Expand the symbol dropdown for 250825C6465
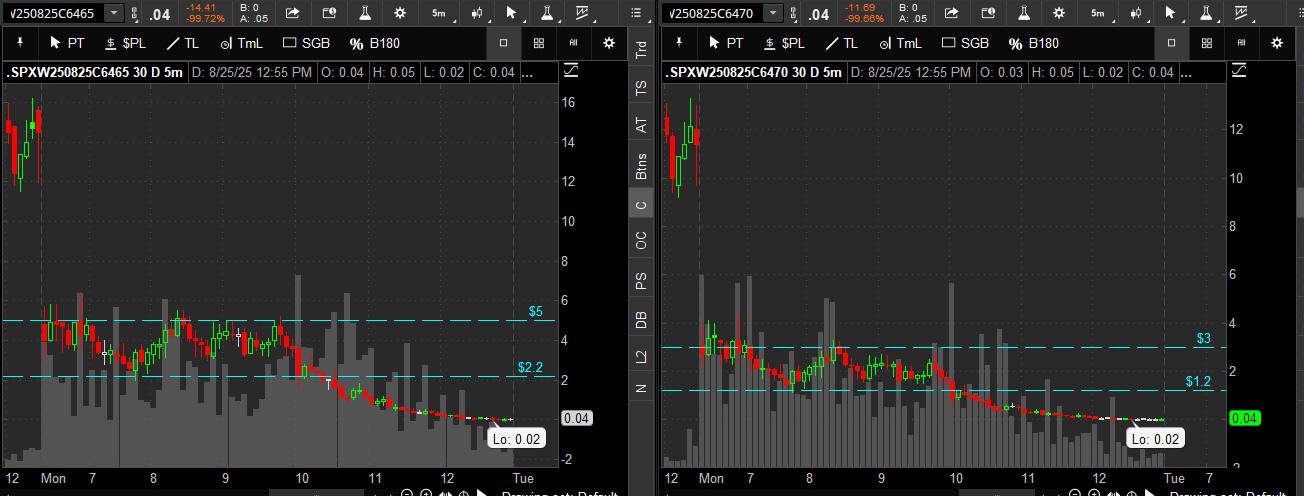The width and height of the screenshot is (1304, 496). tap(113, 13)
